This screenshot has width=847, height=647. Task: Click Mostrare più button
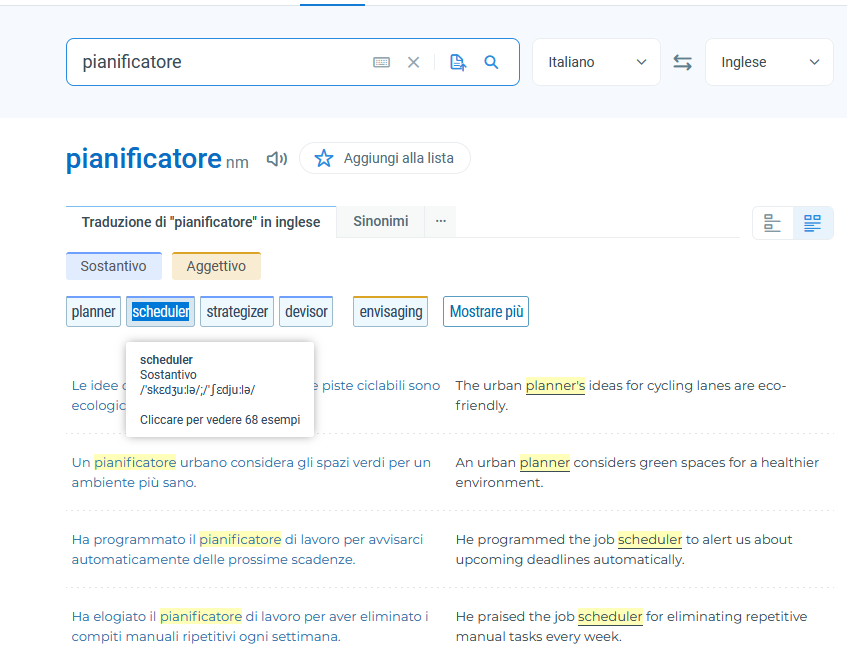[x=485, y=312]
